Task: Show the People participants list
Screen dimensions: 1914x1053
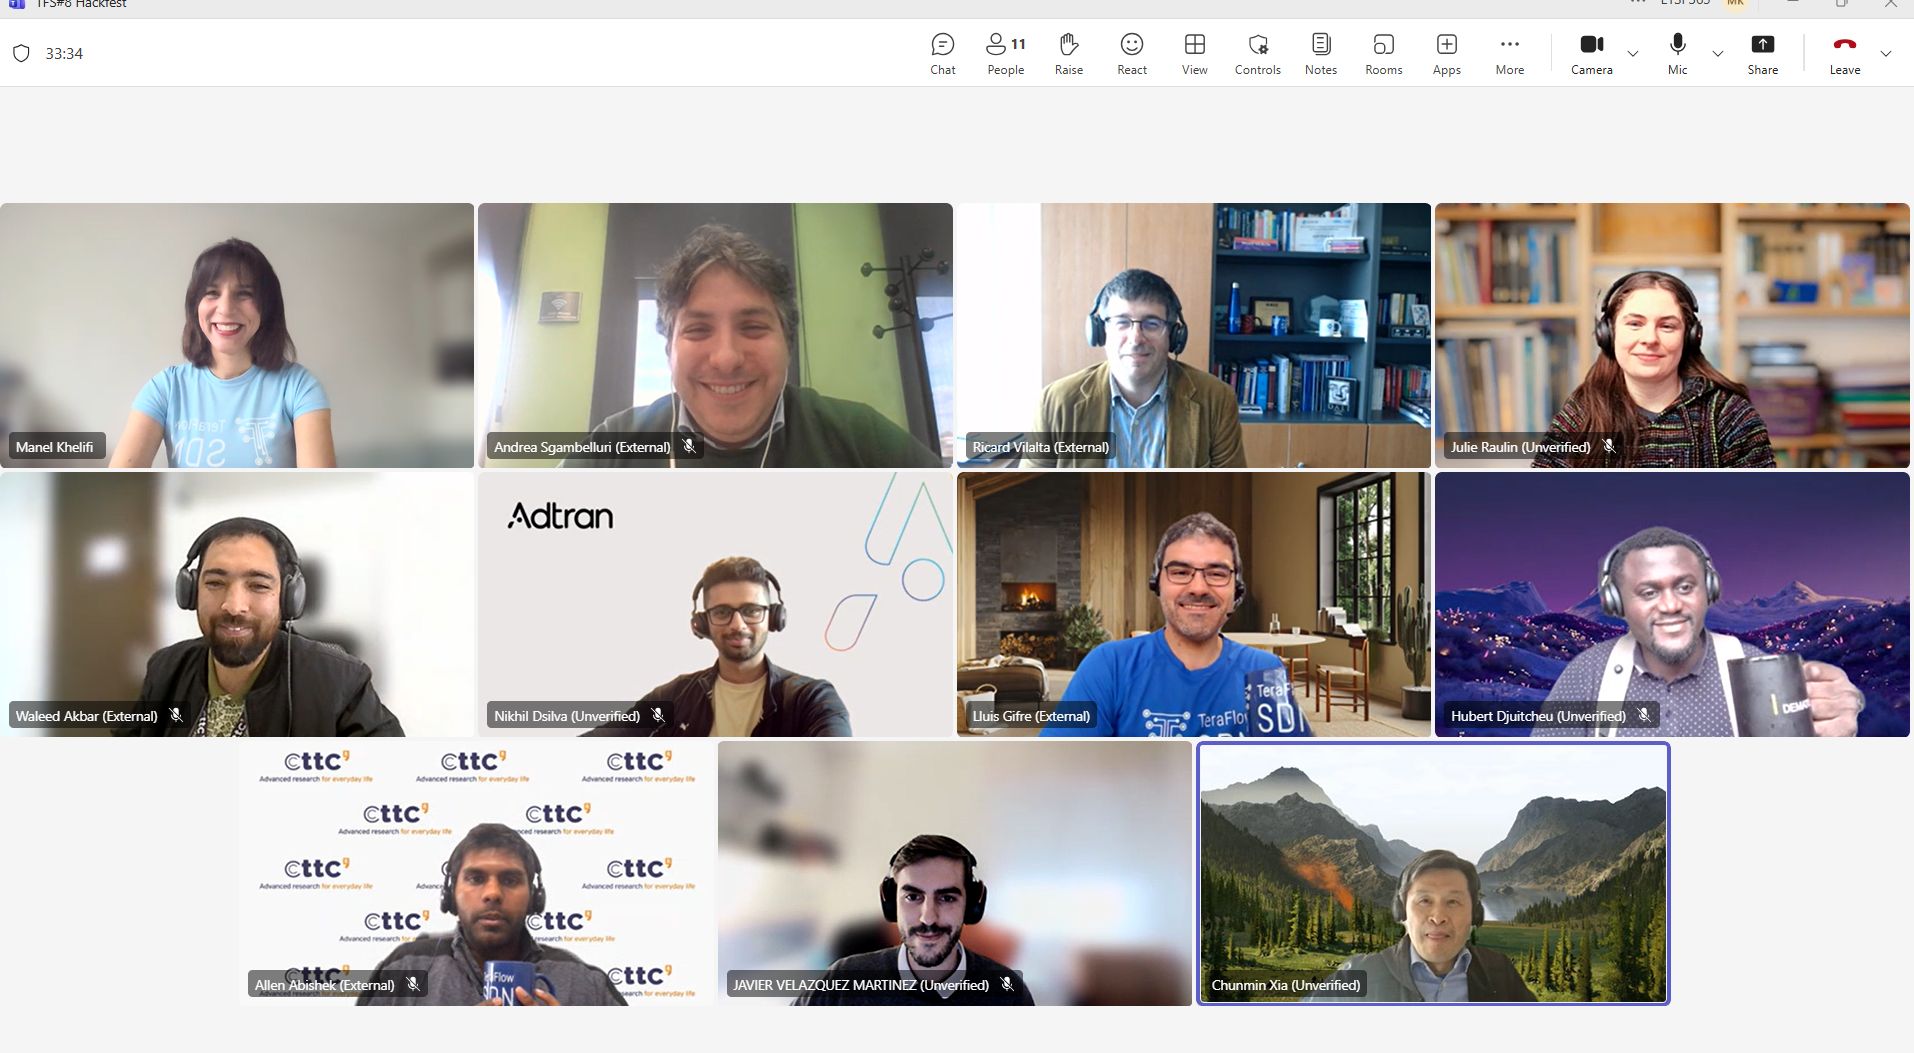Action: click(x=1005, y=54)
